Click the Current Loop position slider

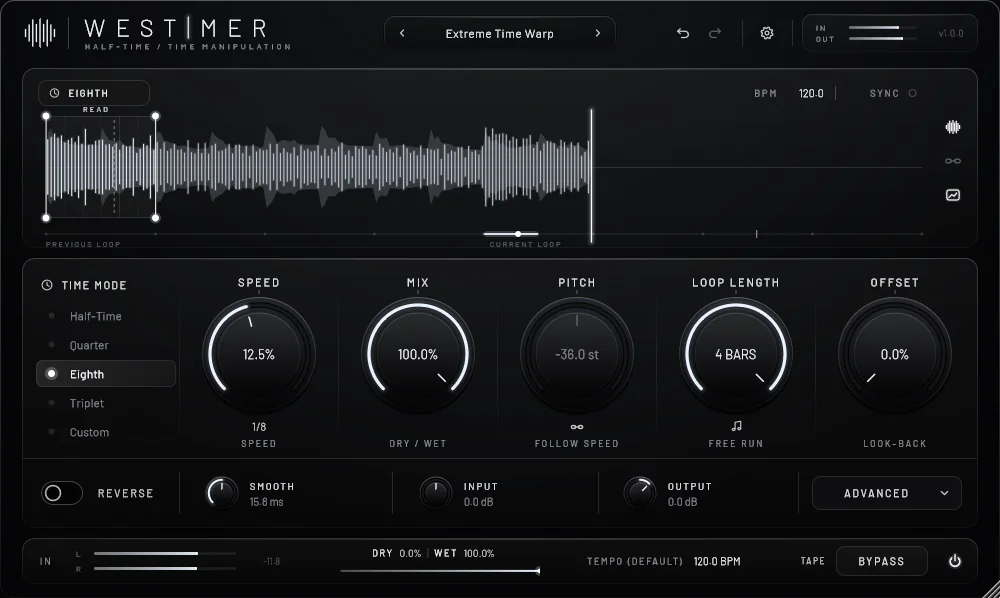(511, 234)
